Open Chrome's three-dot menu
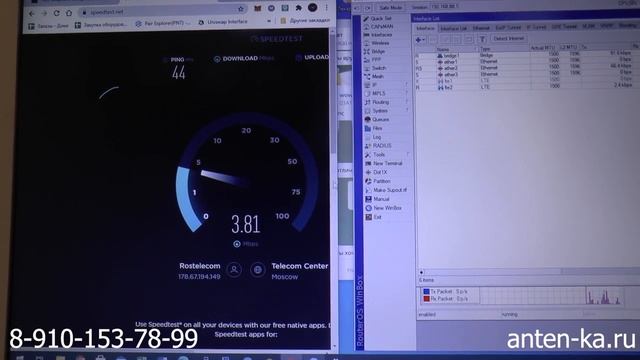The width and height of the screenshot is (640, 360). (327, 7)
